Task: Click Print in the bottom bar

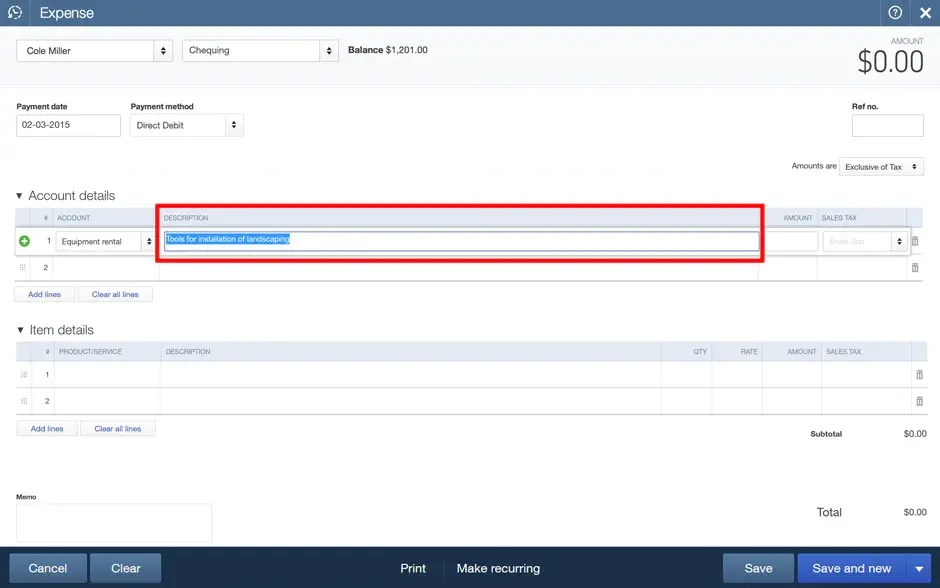Action: pyautogui.click(x=413, y=568)
